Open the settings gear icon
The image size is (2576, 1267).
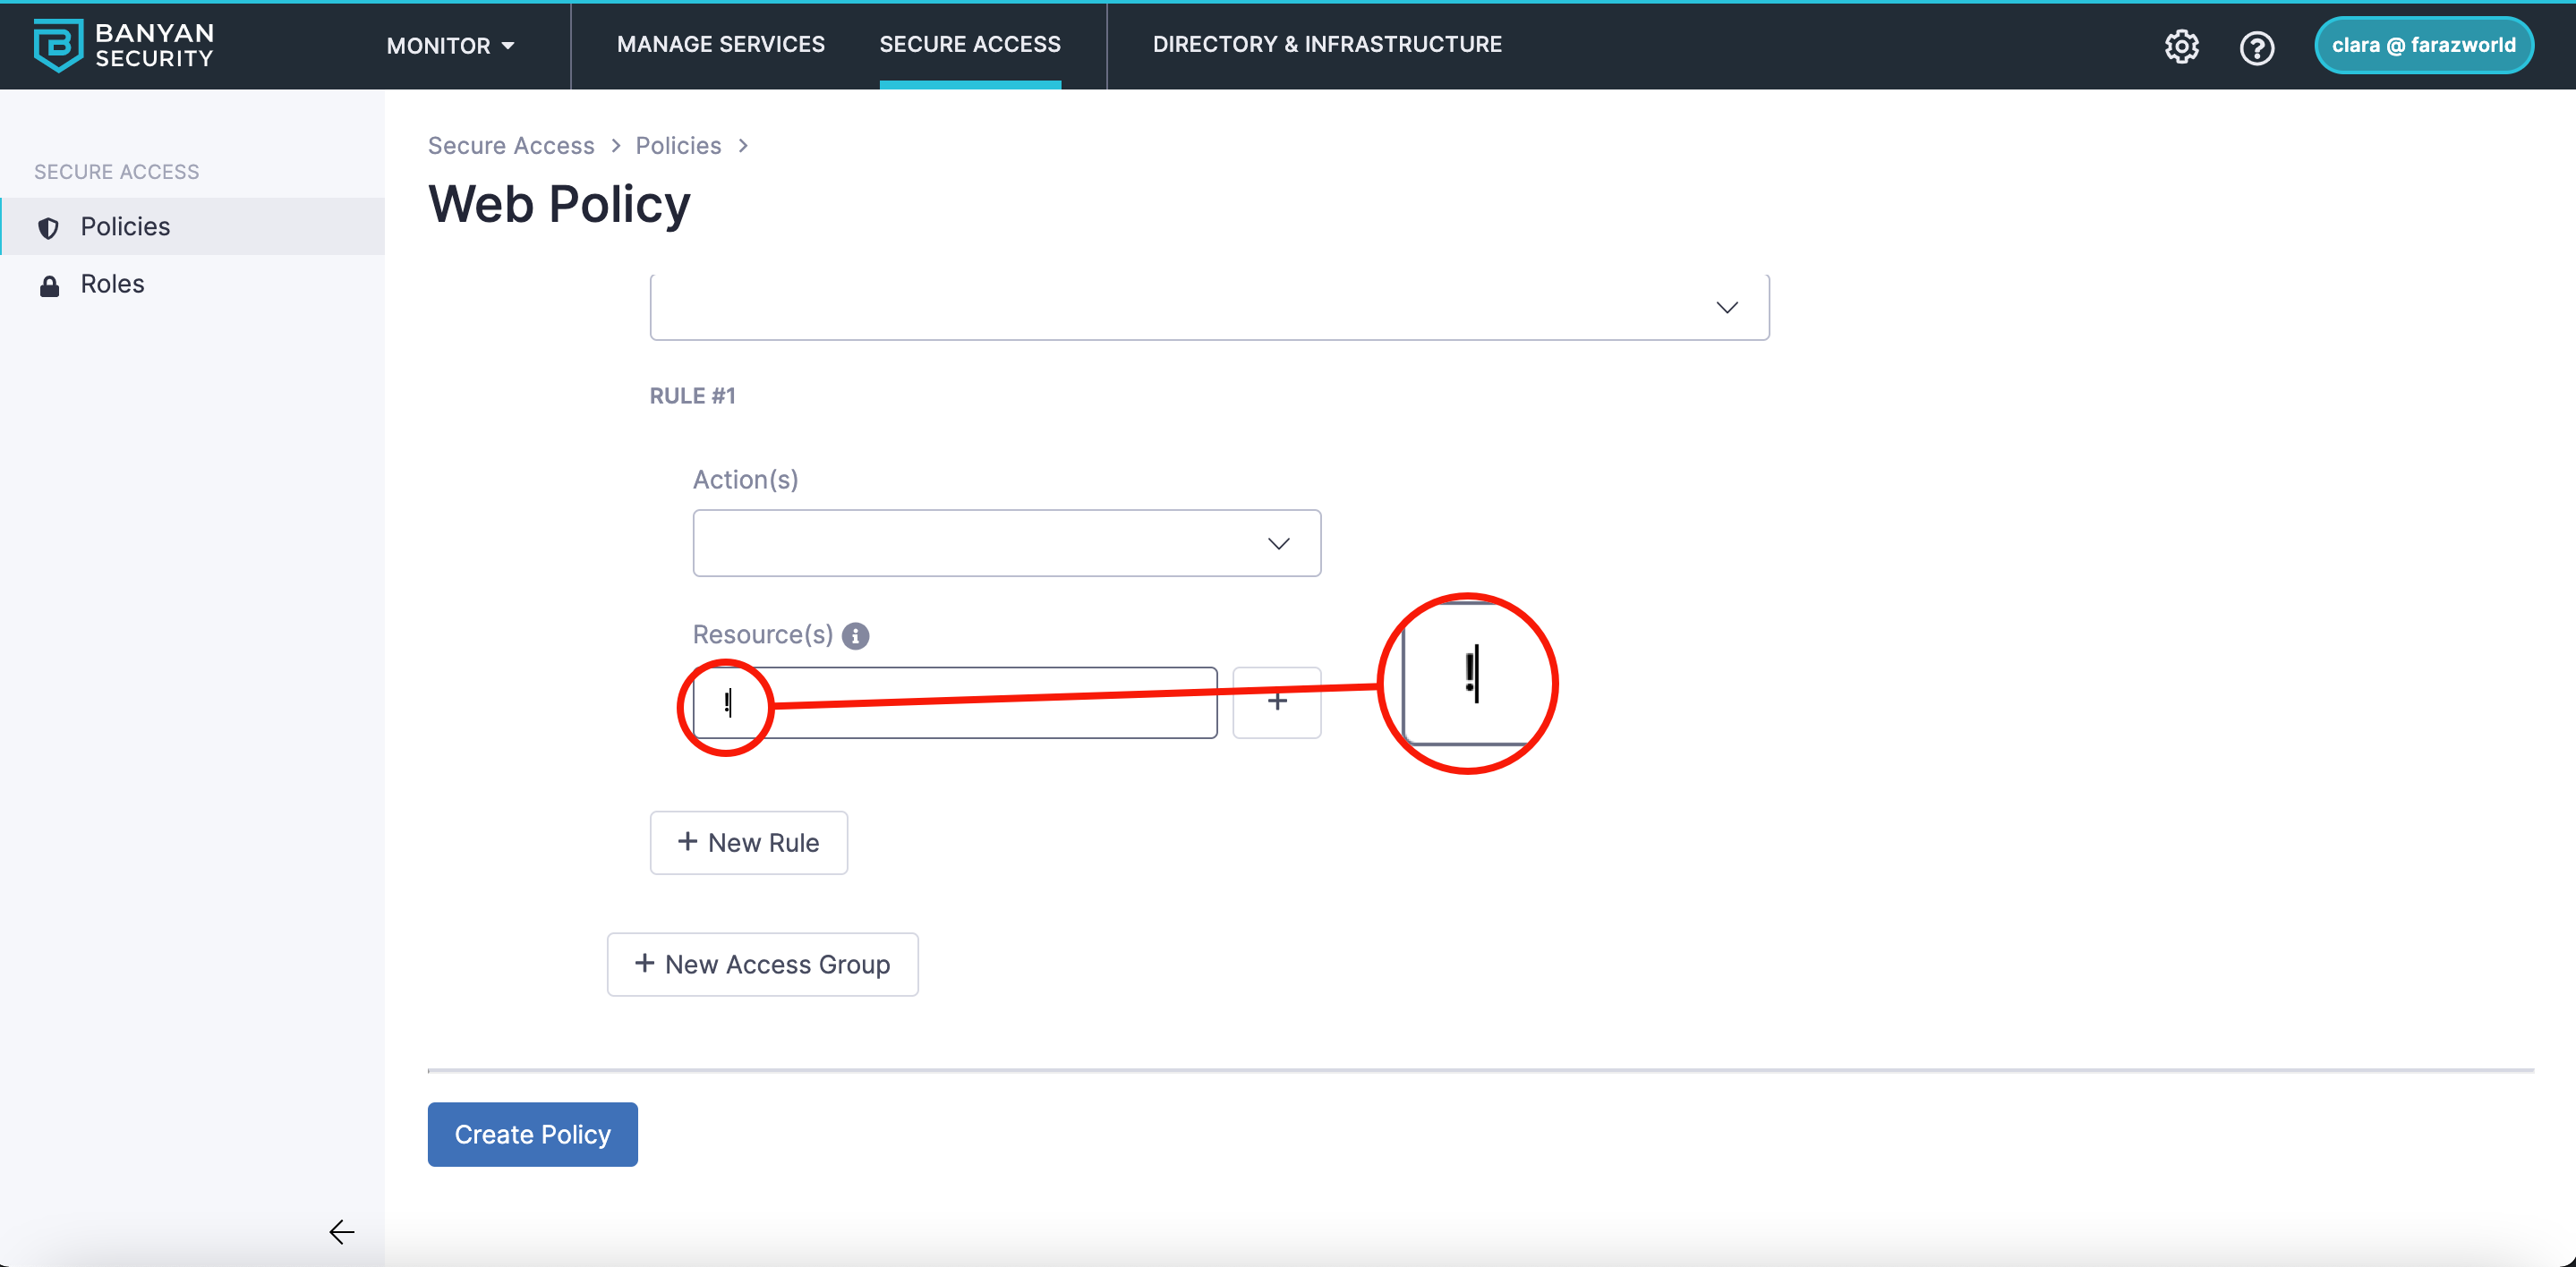click(x=2181, y=46)
